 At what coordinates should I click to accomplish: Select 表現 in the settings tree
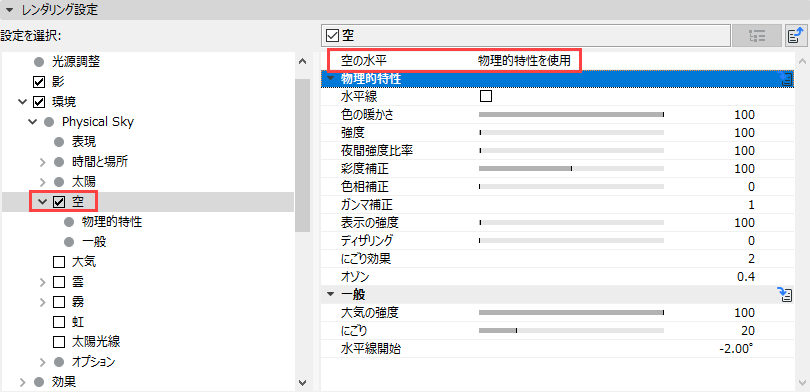click(84, 142)
